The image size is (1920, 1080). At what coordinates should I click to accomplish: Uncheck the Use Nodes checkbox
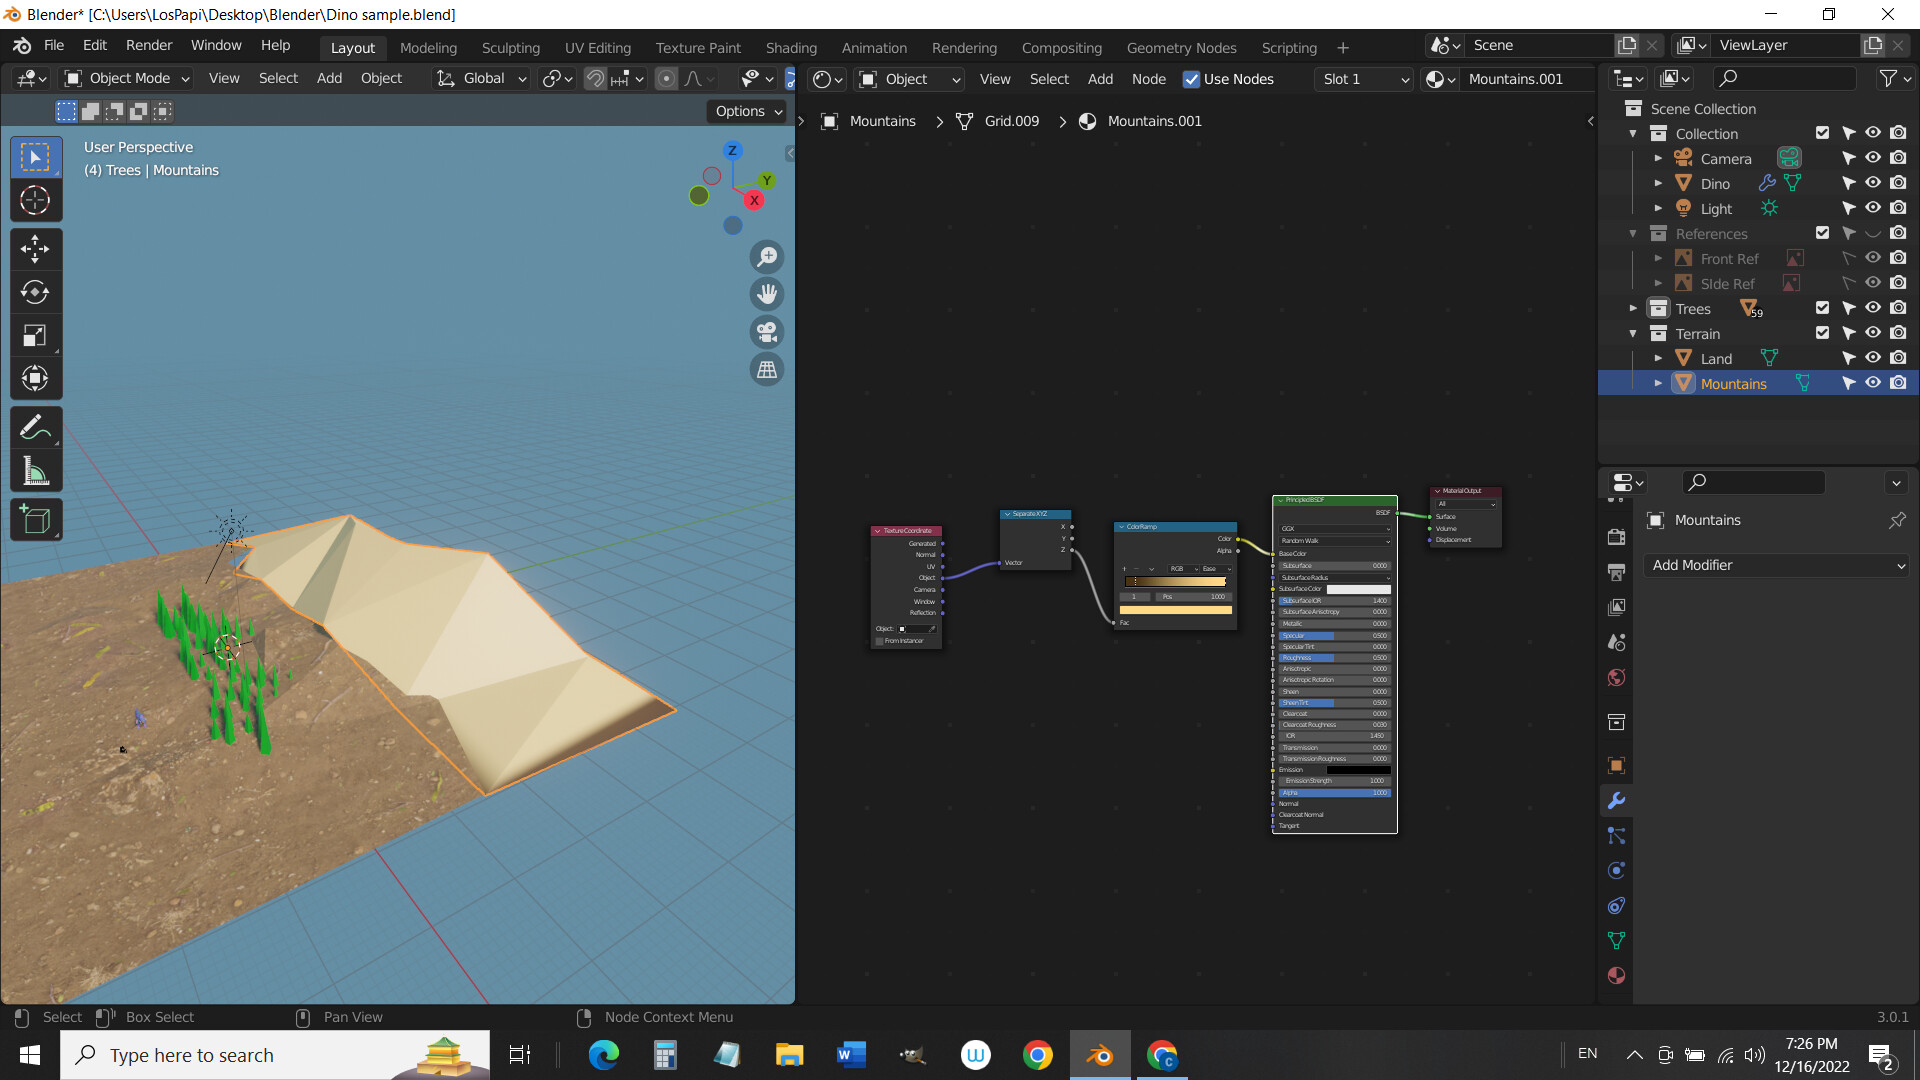(x=1191, y=79)
